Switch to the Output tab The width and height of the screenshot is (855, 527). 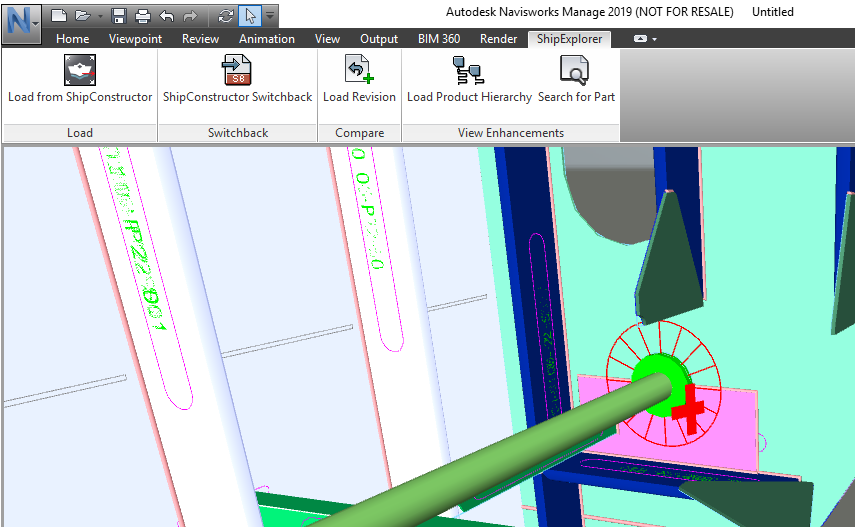click(x=378, y=39)
